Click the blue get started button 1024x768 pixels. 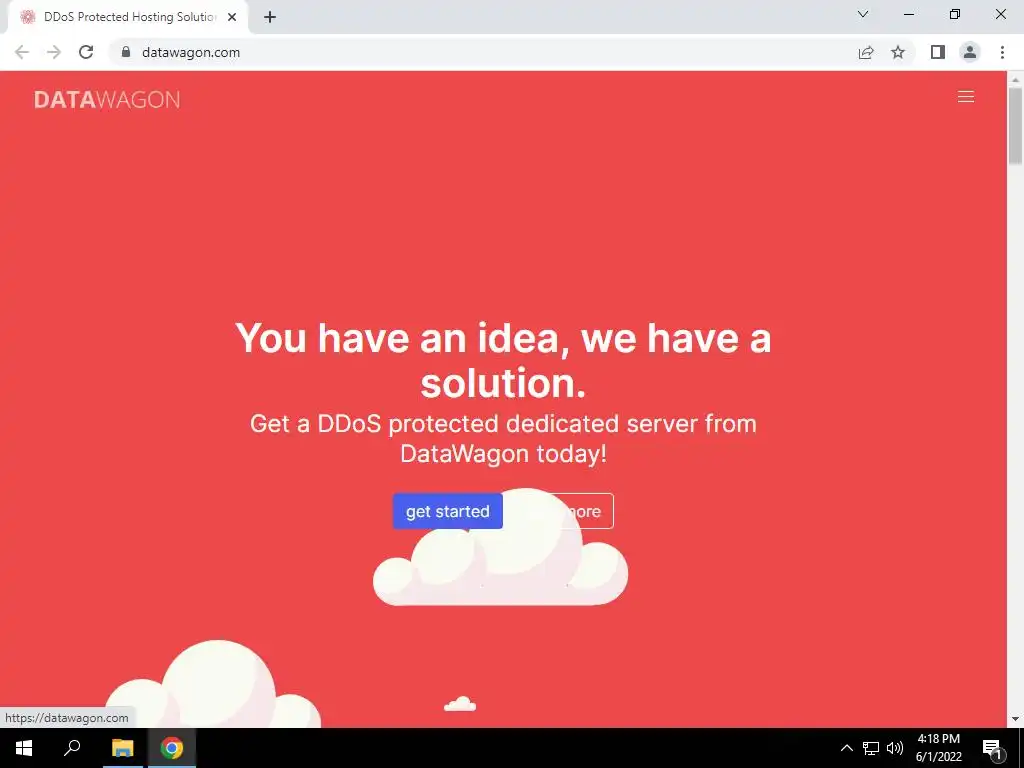pyautogui.click(x=447, y=511)
